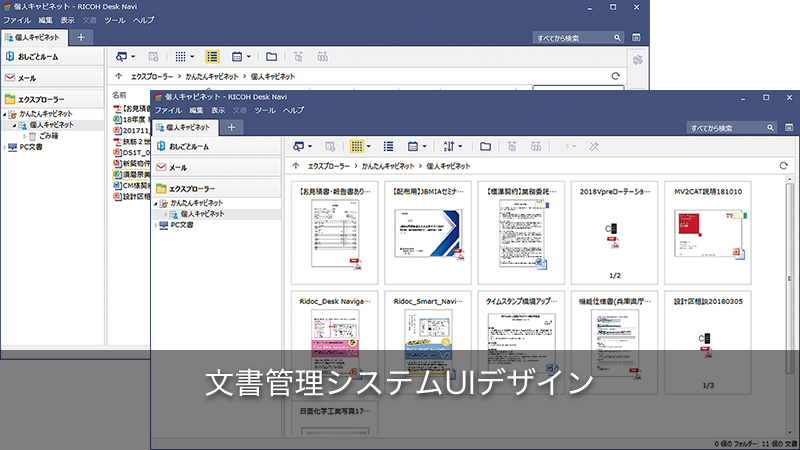Click new folder icon in back window toolbar
Viewport: 800px width, 450px height.
pyautogui.click(x=271, y=57)
